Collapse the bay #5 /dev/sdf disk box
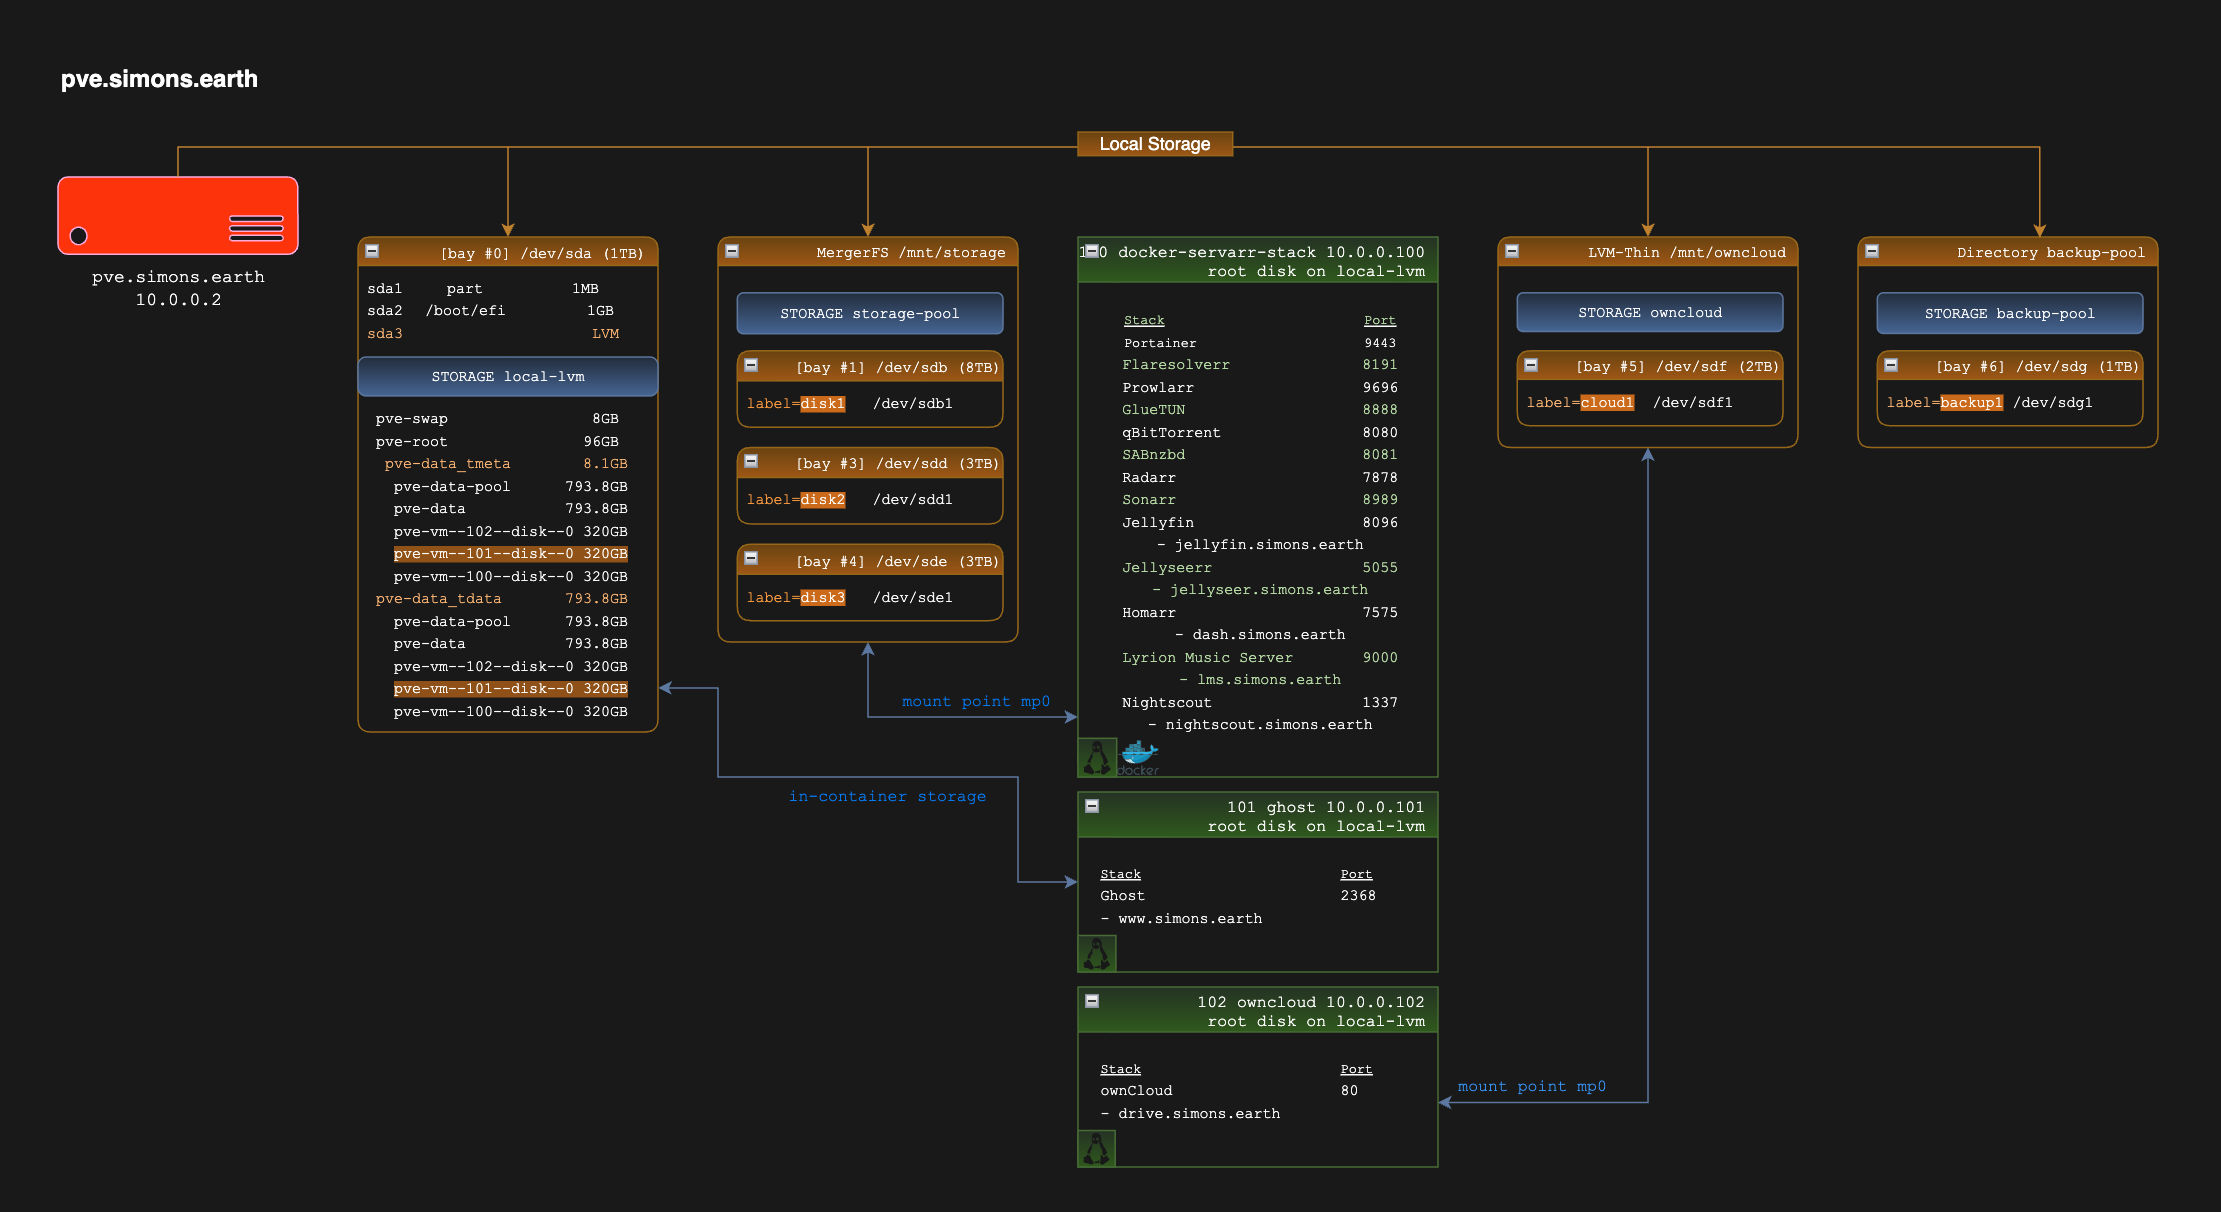 [1531, 366]
